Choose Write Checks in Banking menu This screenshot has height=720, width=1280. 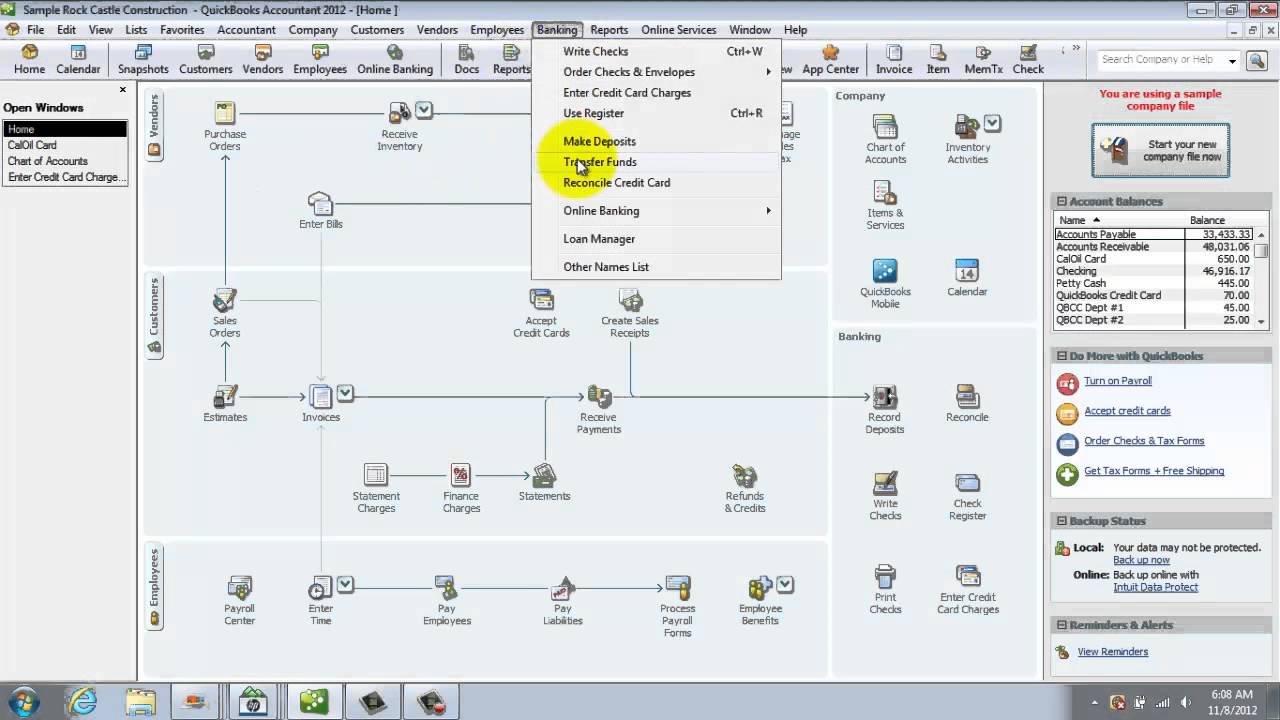tap(656, 51)
